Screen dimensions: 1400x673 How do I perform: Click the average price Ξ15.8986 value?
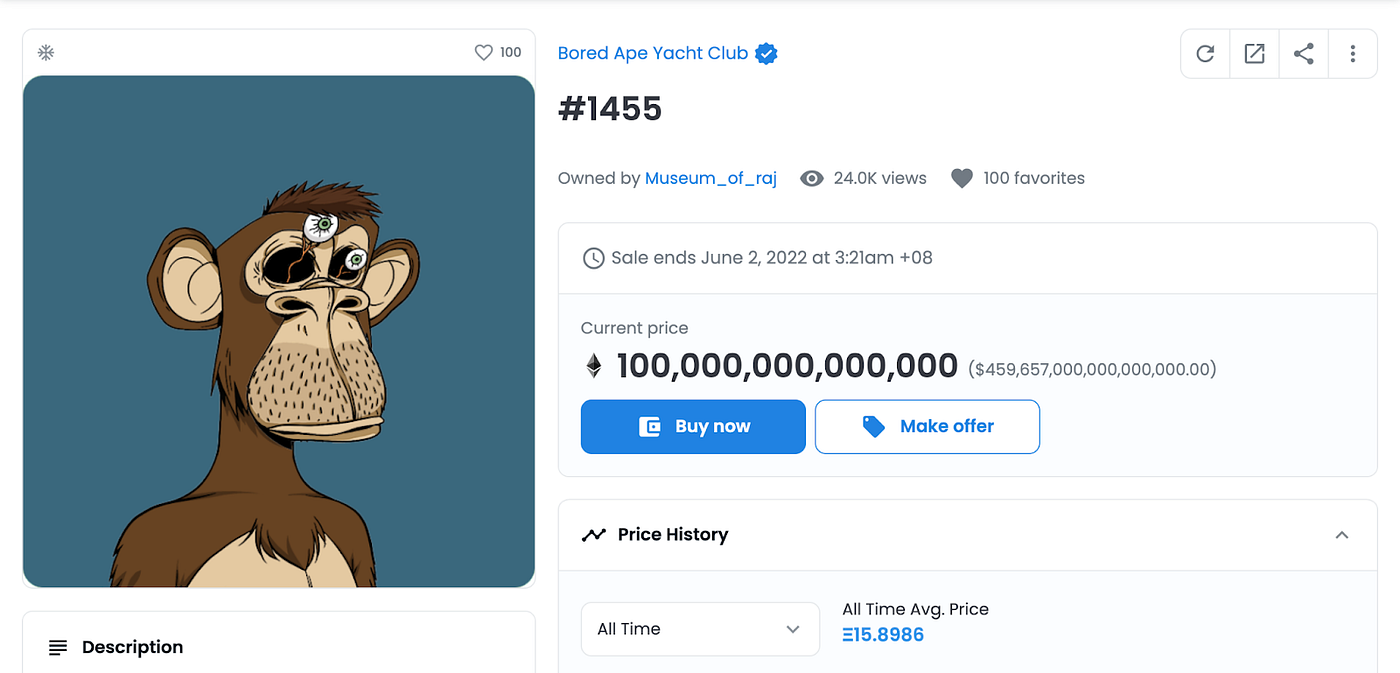[x=883, y=635]
